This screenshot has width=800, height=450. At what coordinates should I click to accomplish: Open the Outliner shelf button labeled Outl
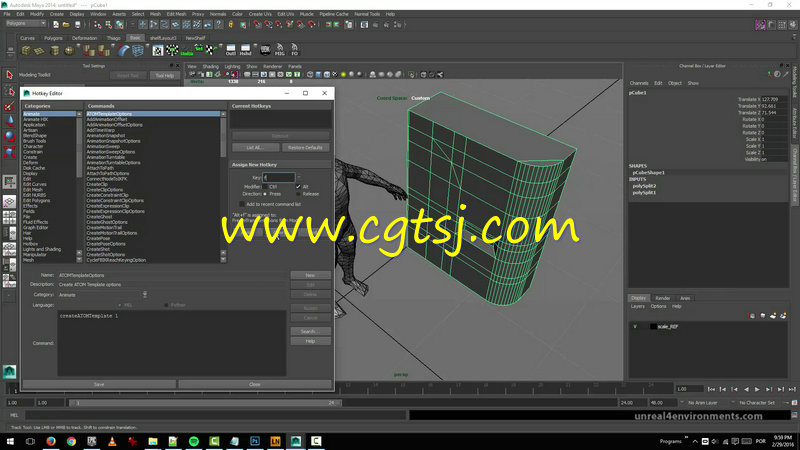pyautogui.click(x=231, y=50)
